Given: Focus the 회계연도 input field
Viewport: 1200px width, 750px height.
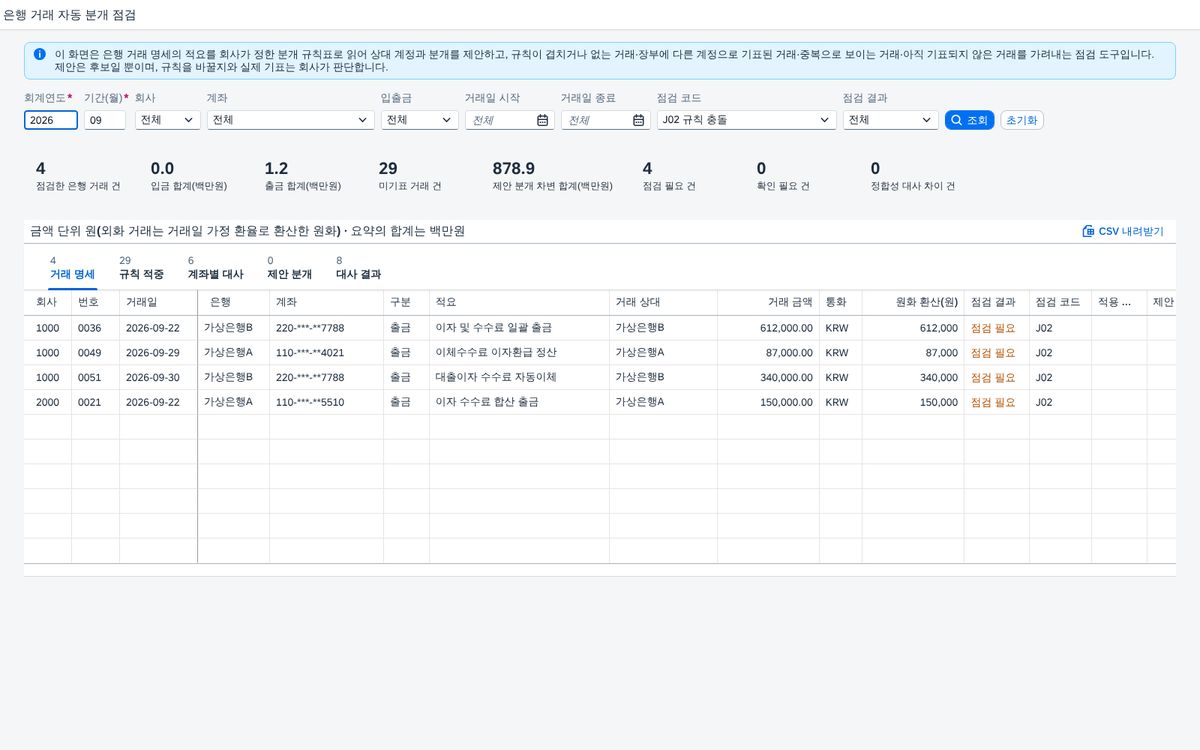Looking at the screenshot, I should (x=51, y=120).
